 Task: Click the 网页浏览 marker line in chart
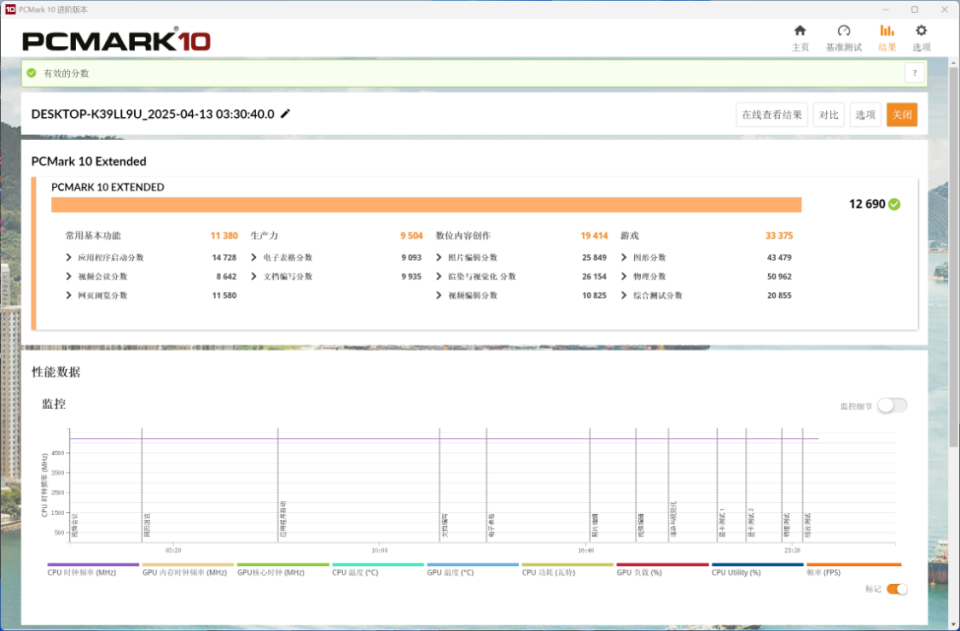[142, 484]
